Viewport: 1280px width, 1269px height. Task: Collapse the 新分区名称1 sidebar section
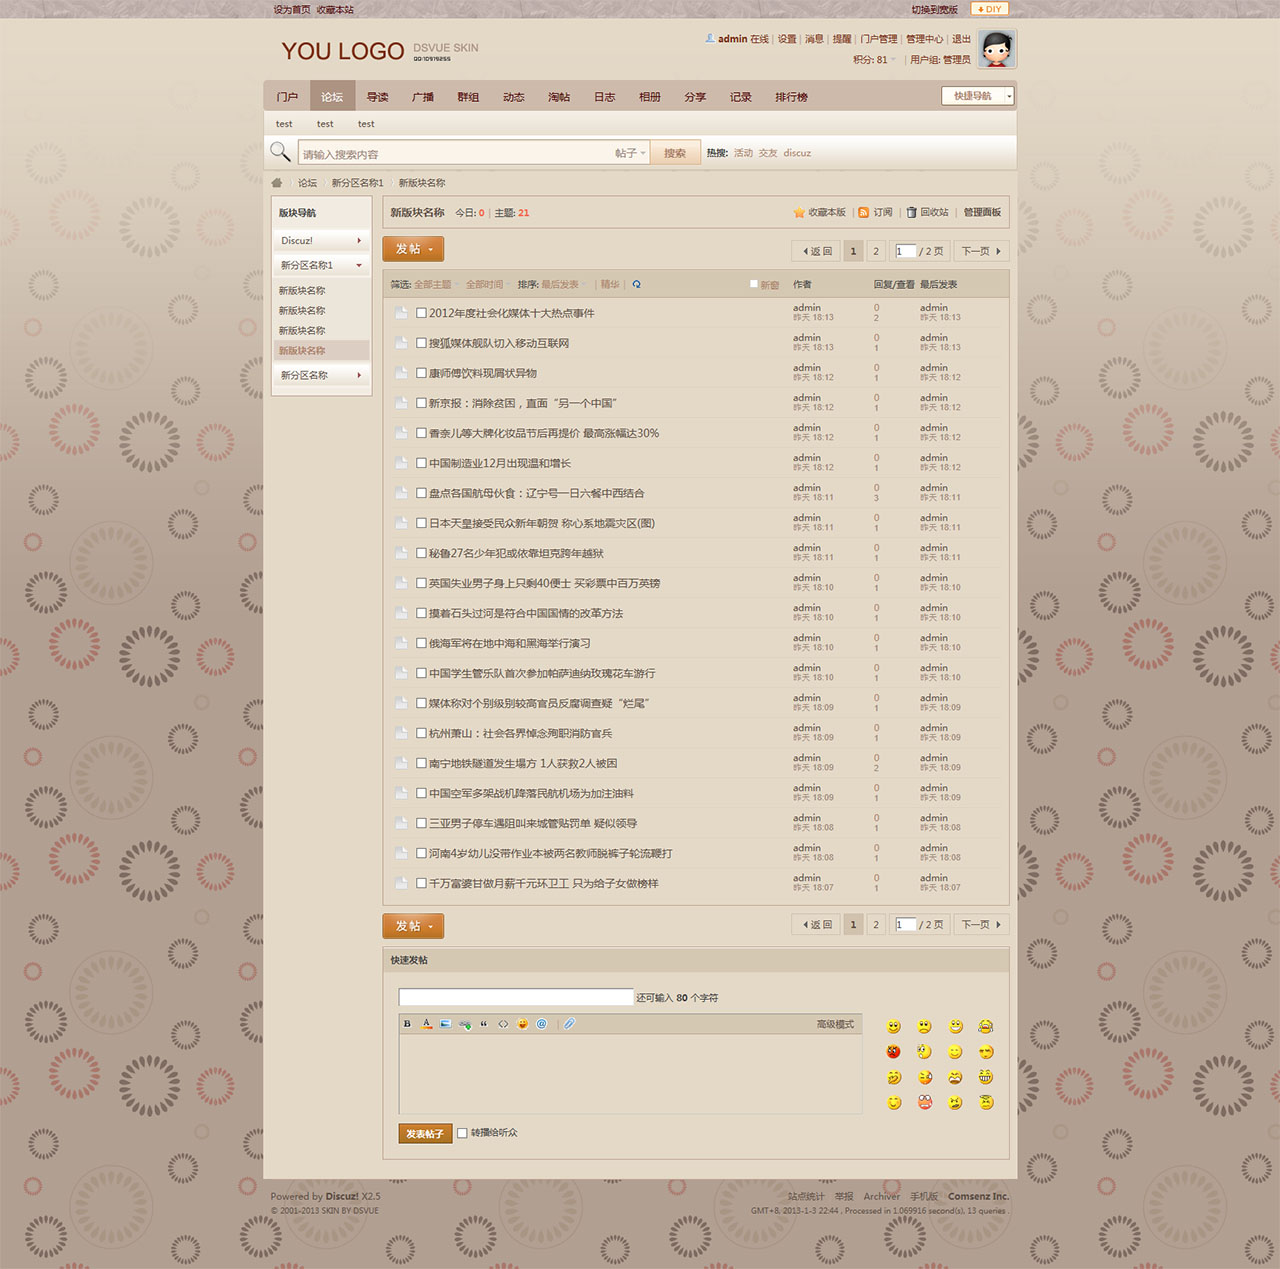pyautogui.click(x=321, y=265)
